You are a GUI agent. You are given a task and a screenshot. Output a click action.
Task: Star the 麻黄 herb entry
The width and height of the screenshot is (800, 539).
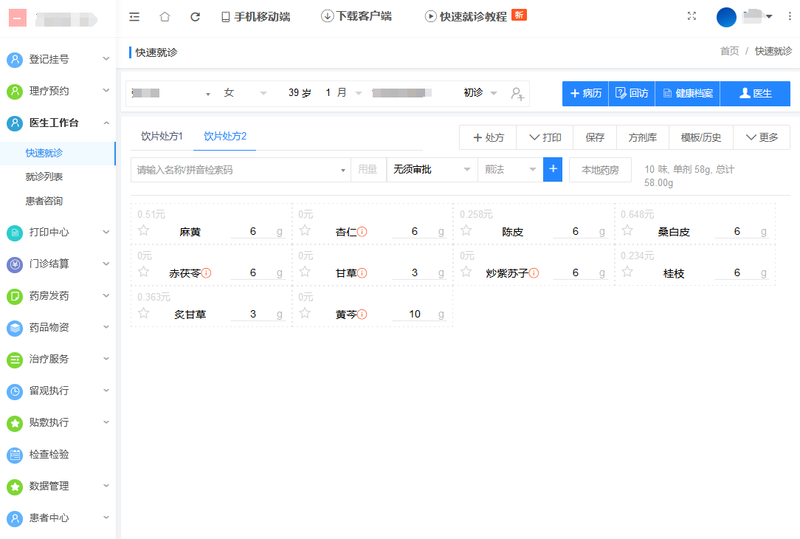tap(143, 231)
